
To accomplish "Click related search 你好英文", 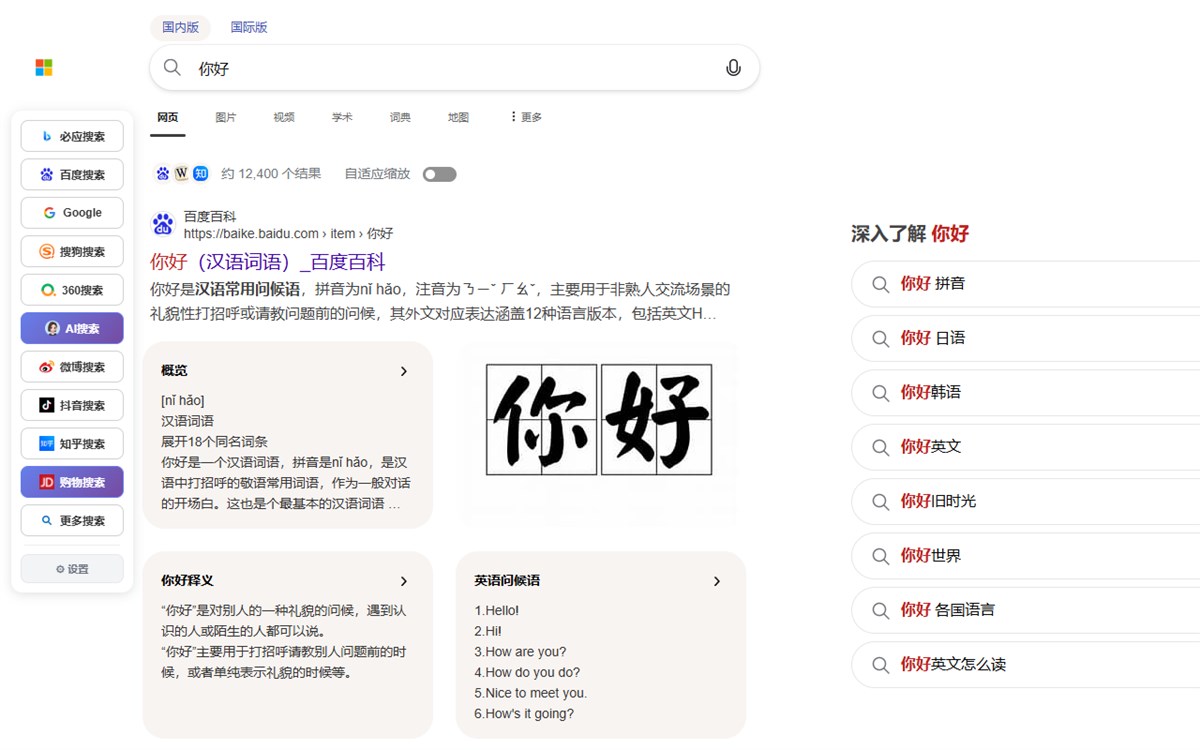I will point(1026,447).
